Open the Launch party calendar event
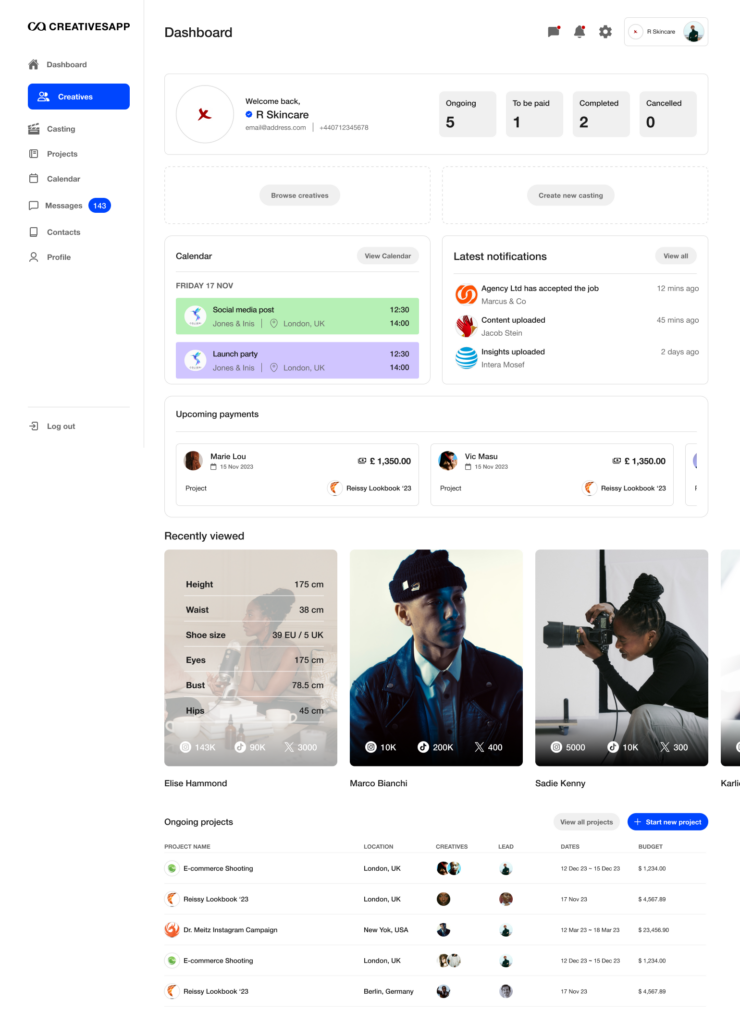Viewport: 740px width, 1024px height. click(297, 360)
